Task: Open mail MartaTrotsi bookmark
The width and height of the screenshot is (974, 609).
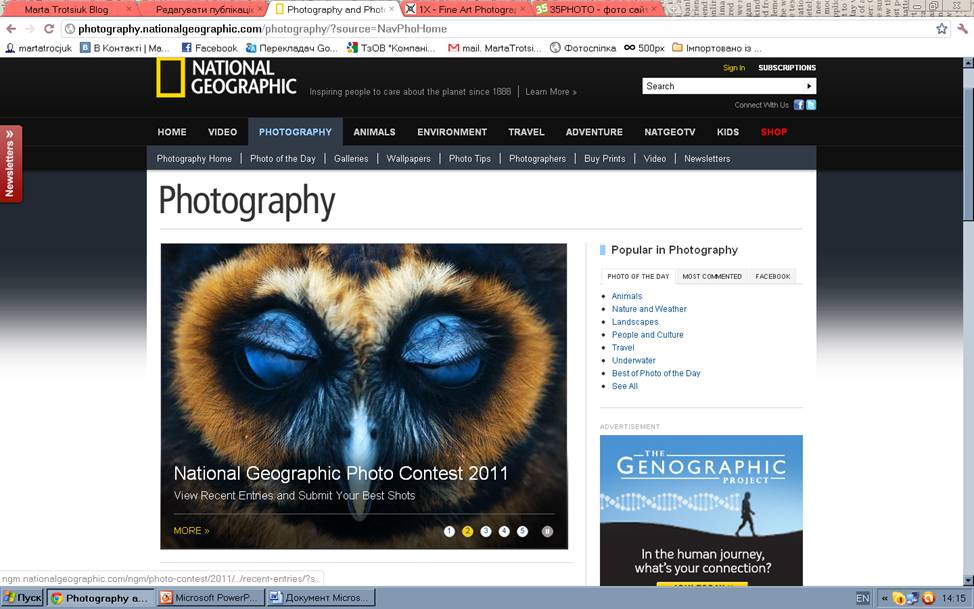Action: click(x=494, y=48)
